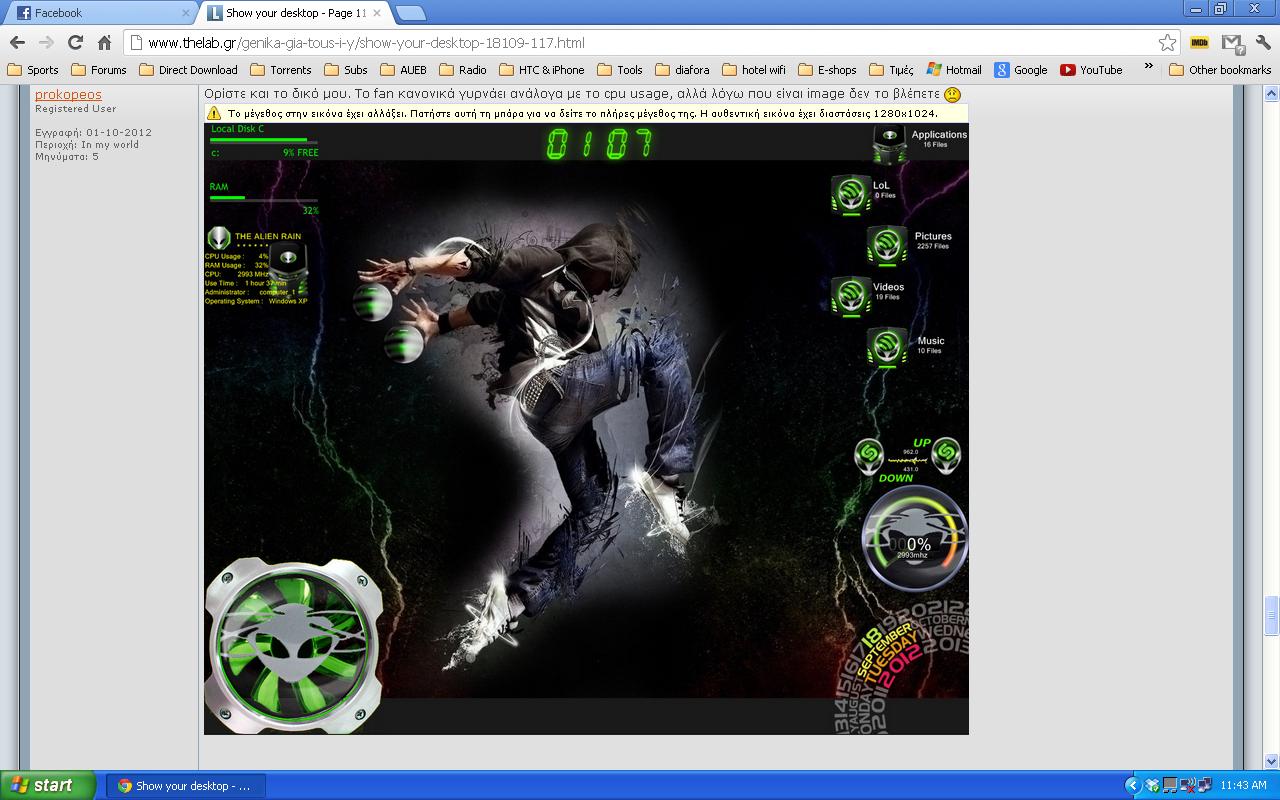The height and width of the screenshot is (800, 1280).
Task: Open the Τιμές bookmarks folder
Action: click(x=892, y=70)
